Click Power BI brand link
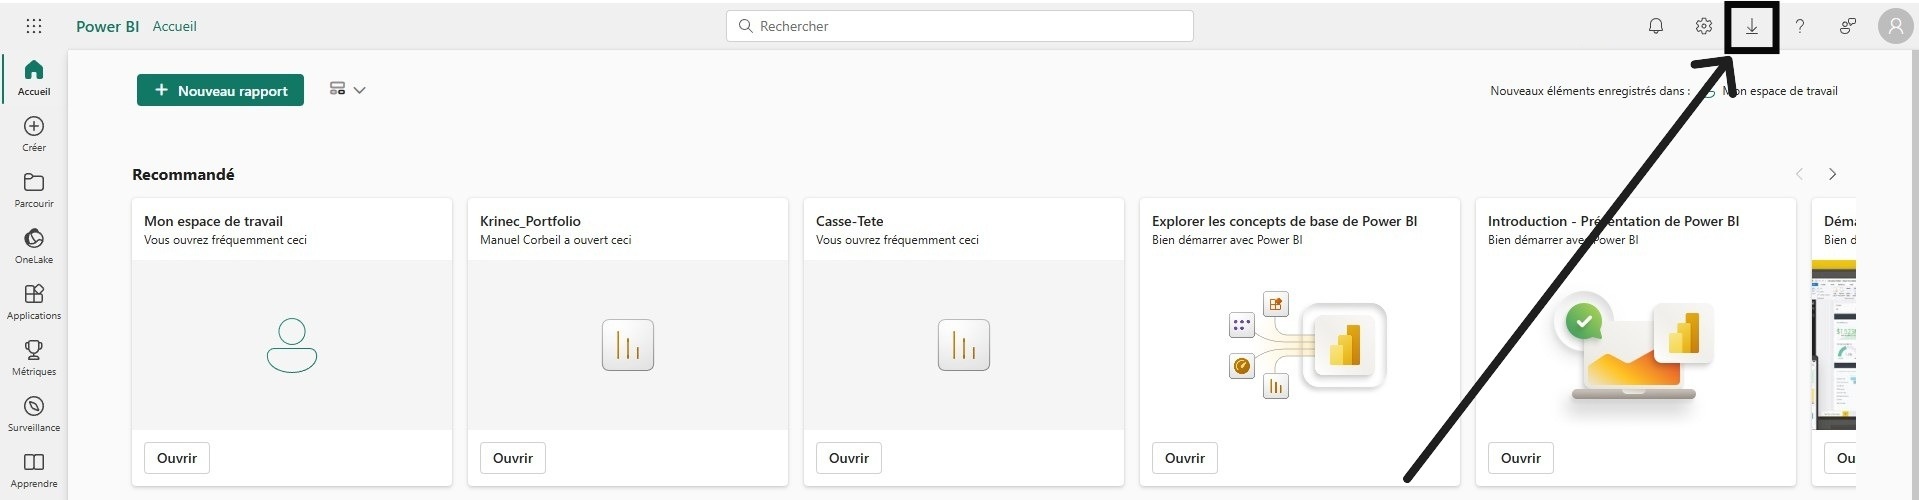The image size is (1919, 500). [x=107, y=26]
